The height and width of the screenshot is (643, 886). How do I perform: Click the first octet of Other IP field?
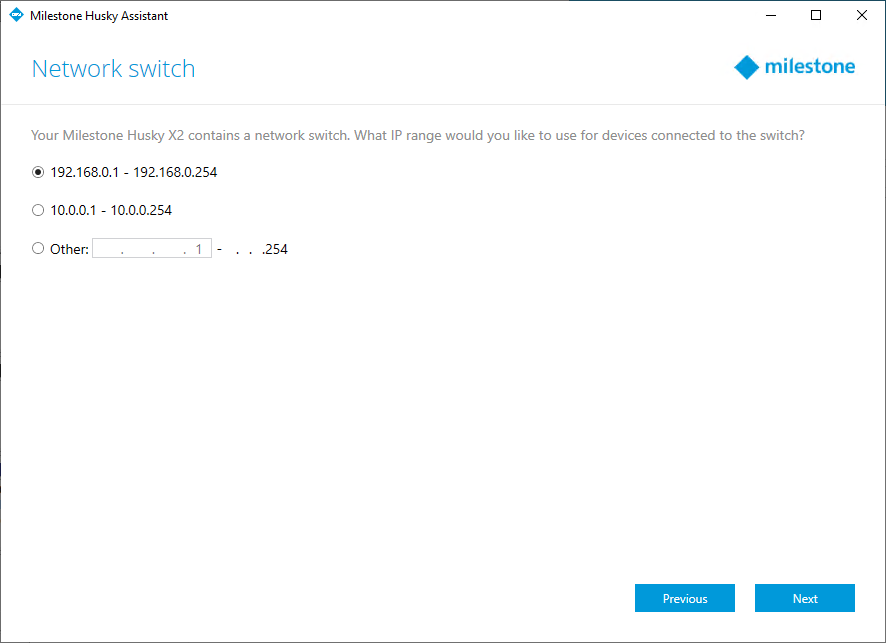pos(107,249)
